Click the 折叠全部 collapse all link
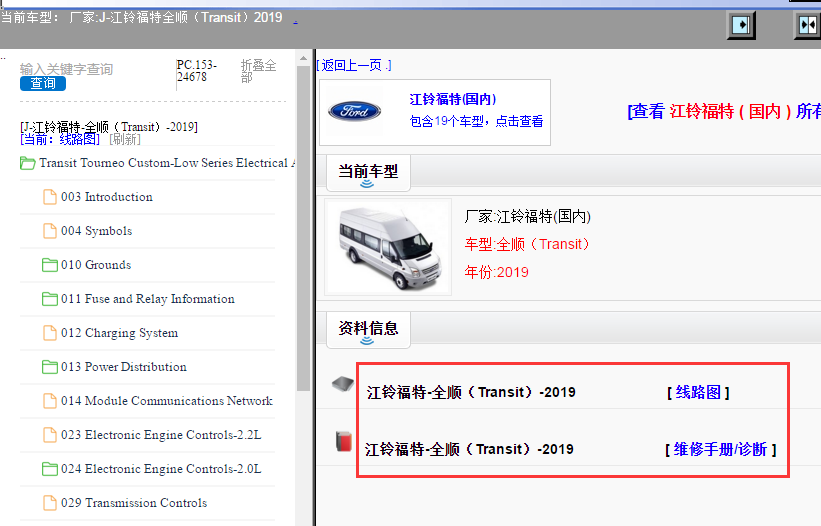The width and height of the screenshot is (821, 526). pos(258,71)
